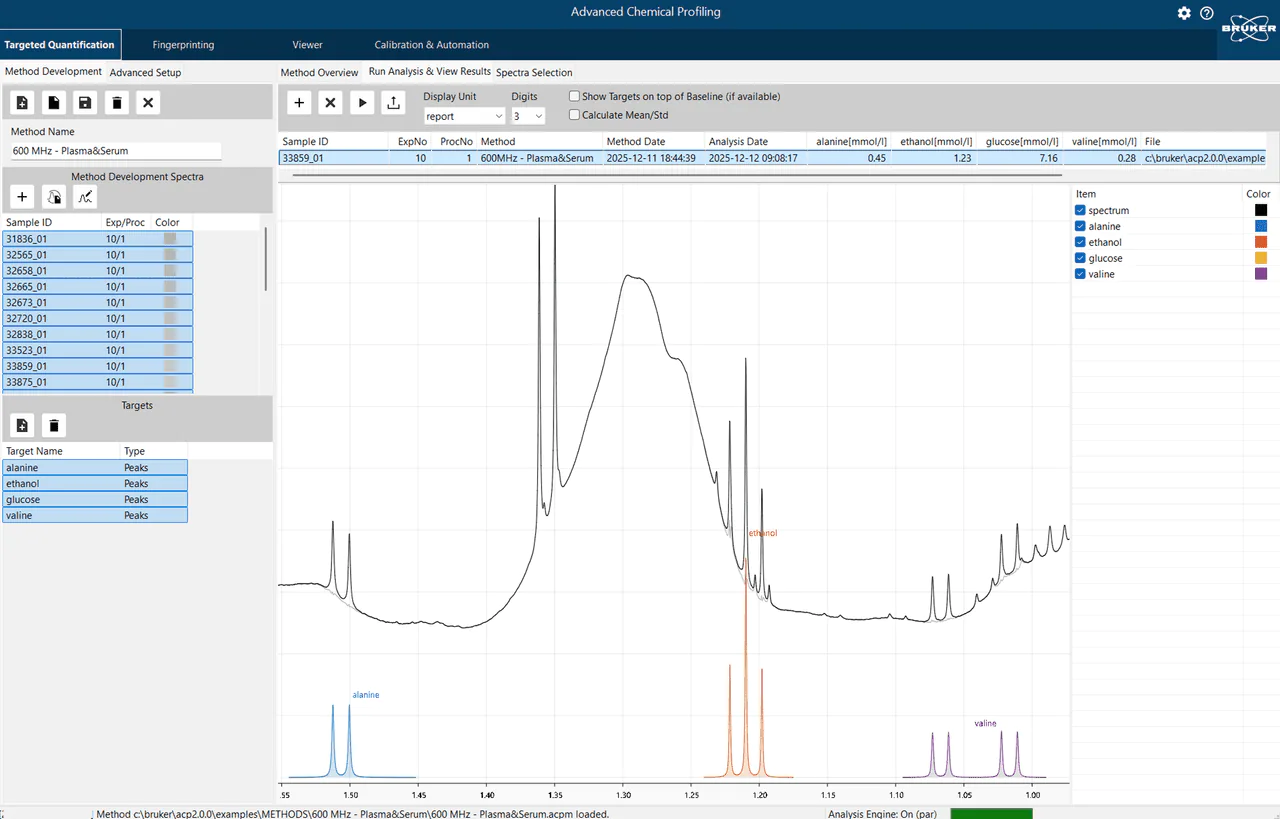Delete selected target with trash icon
The image size is (1280, 819).
[54, 426]
